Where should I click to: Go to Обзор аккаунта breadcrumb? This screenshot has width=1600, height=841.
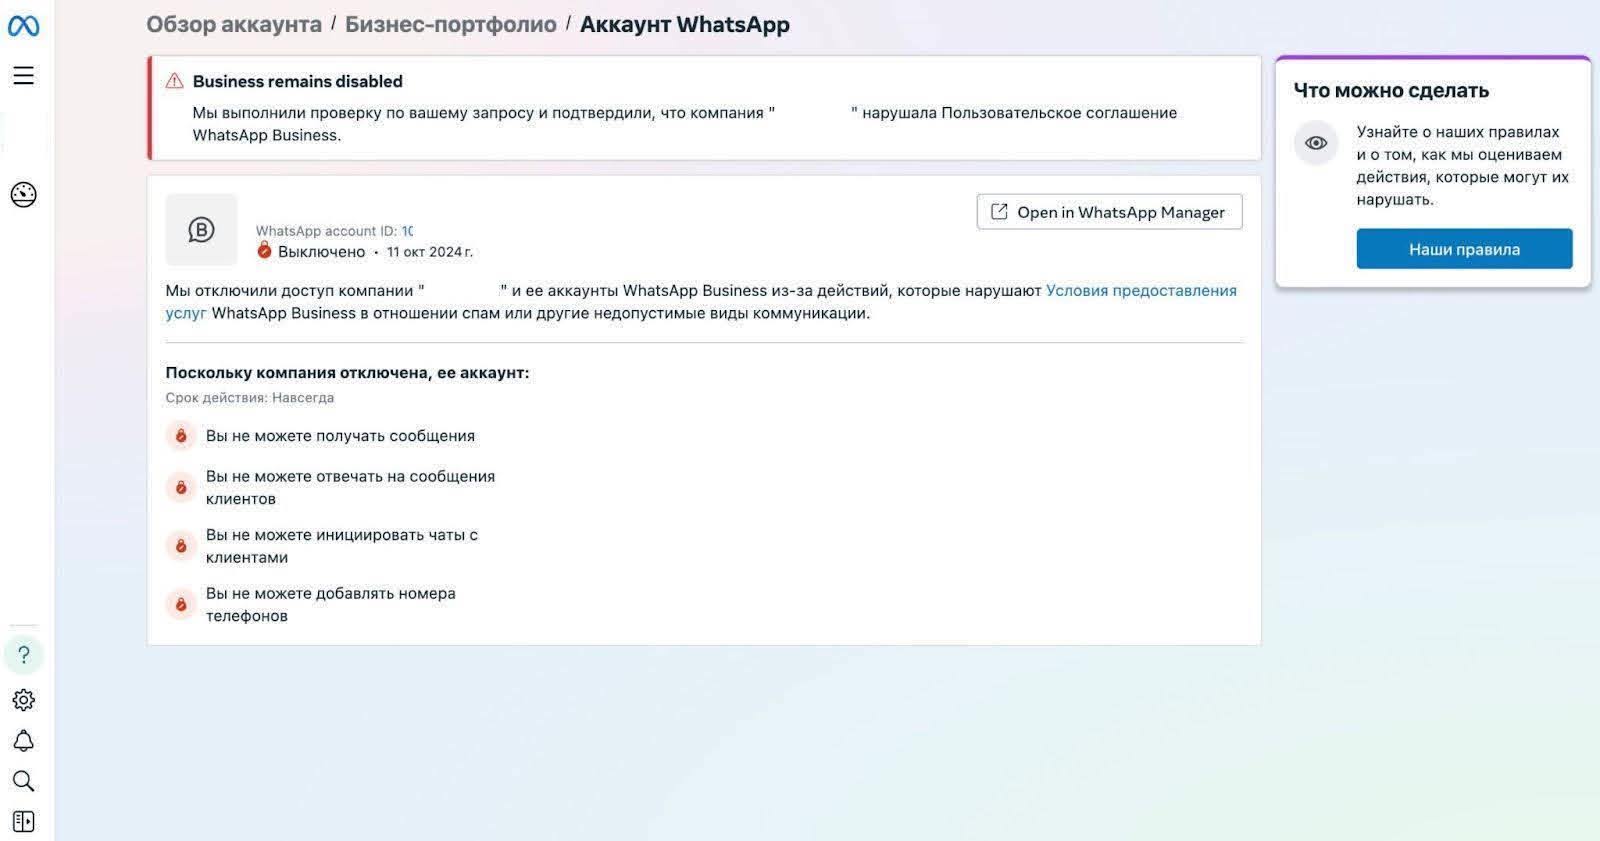pos(234,24)
